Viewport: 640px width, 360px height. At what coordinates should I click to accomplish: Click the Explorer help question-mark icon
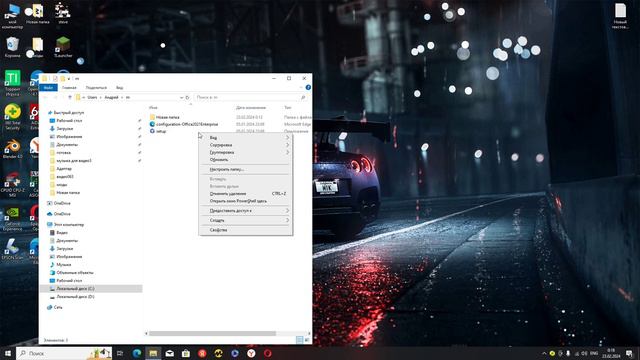308,87
